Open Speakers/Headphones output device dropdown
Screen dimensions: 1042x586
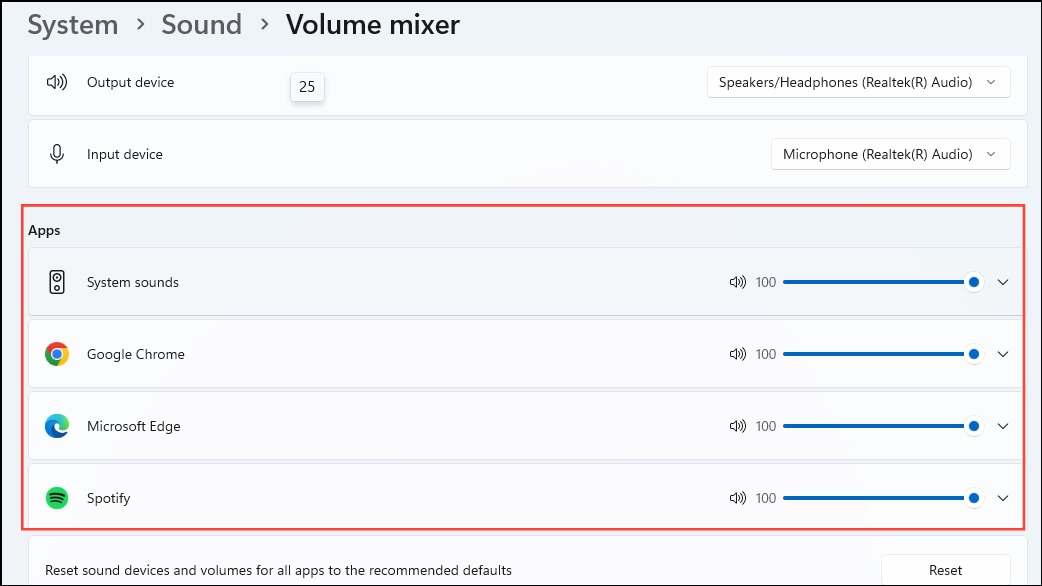pos(859,82)
